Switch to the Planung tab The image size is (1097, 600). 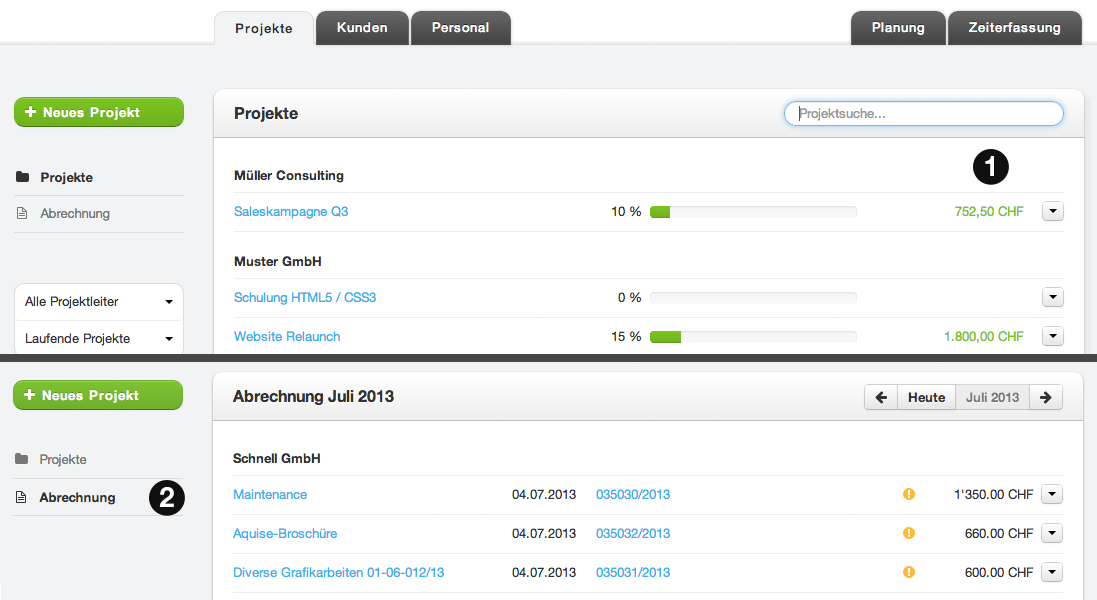click(x=898, y=28)
